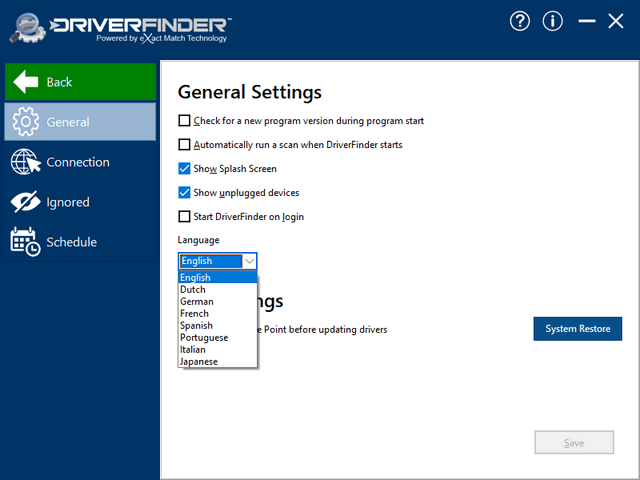Choose Japanese from the language list

[199, 361]
